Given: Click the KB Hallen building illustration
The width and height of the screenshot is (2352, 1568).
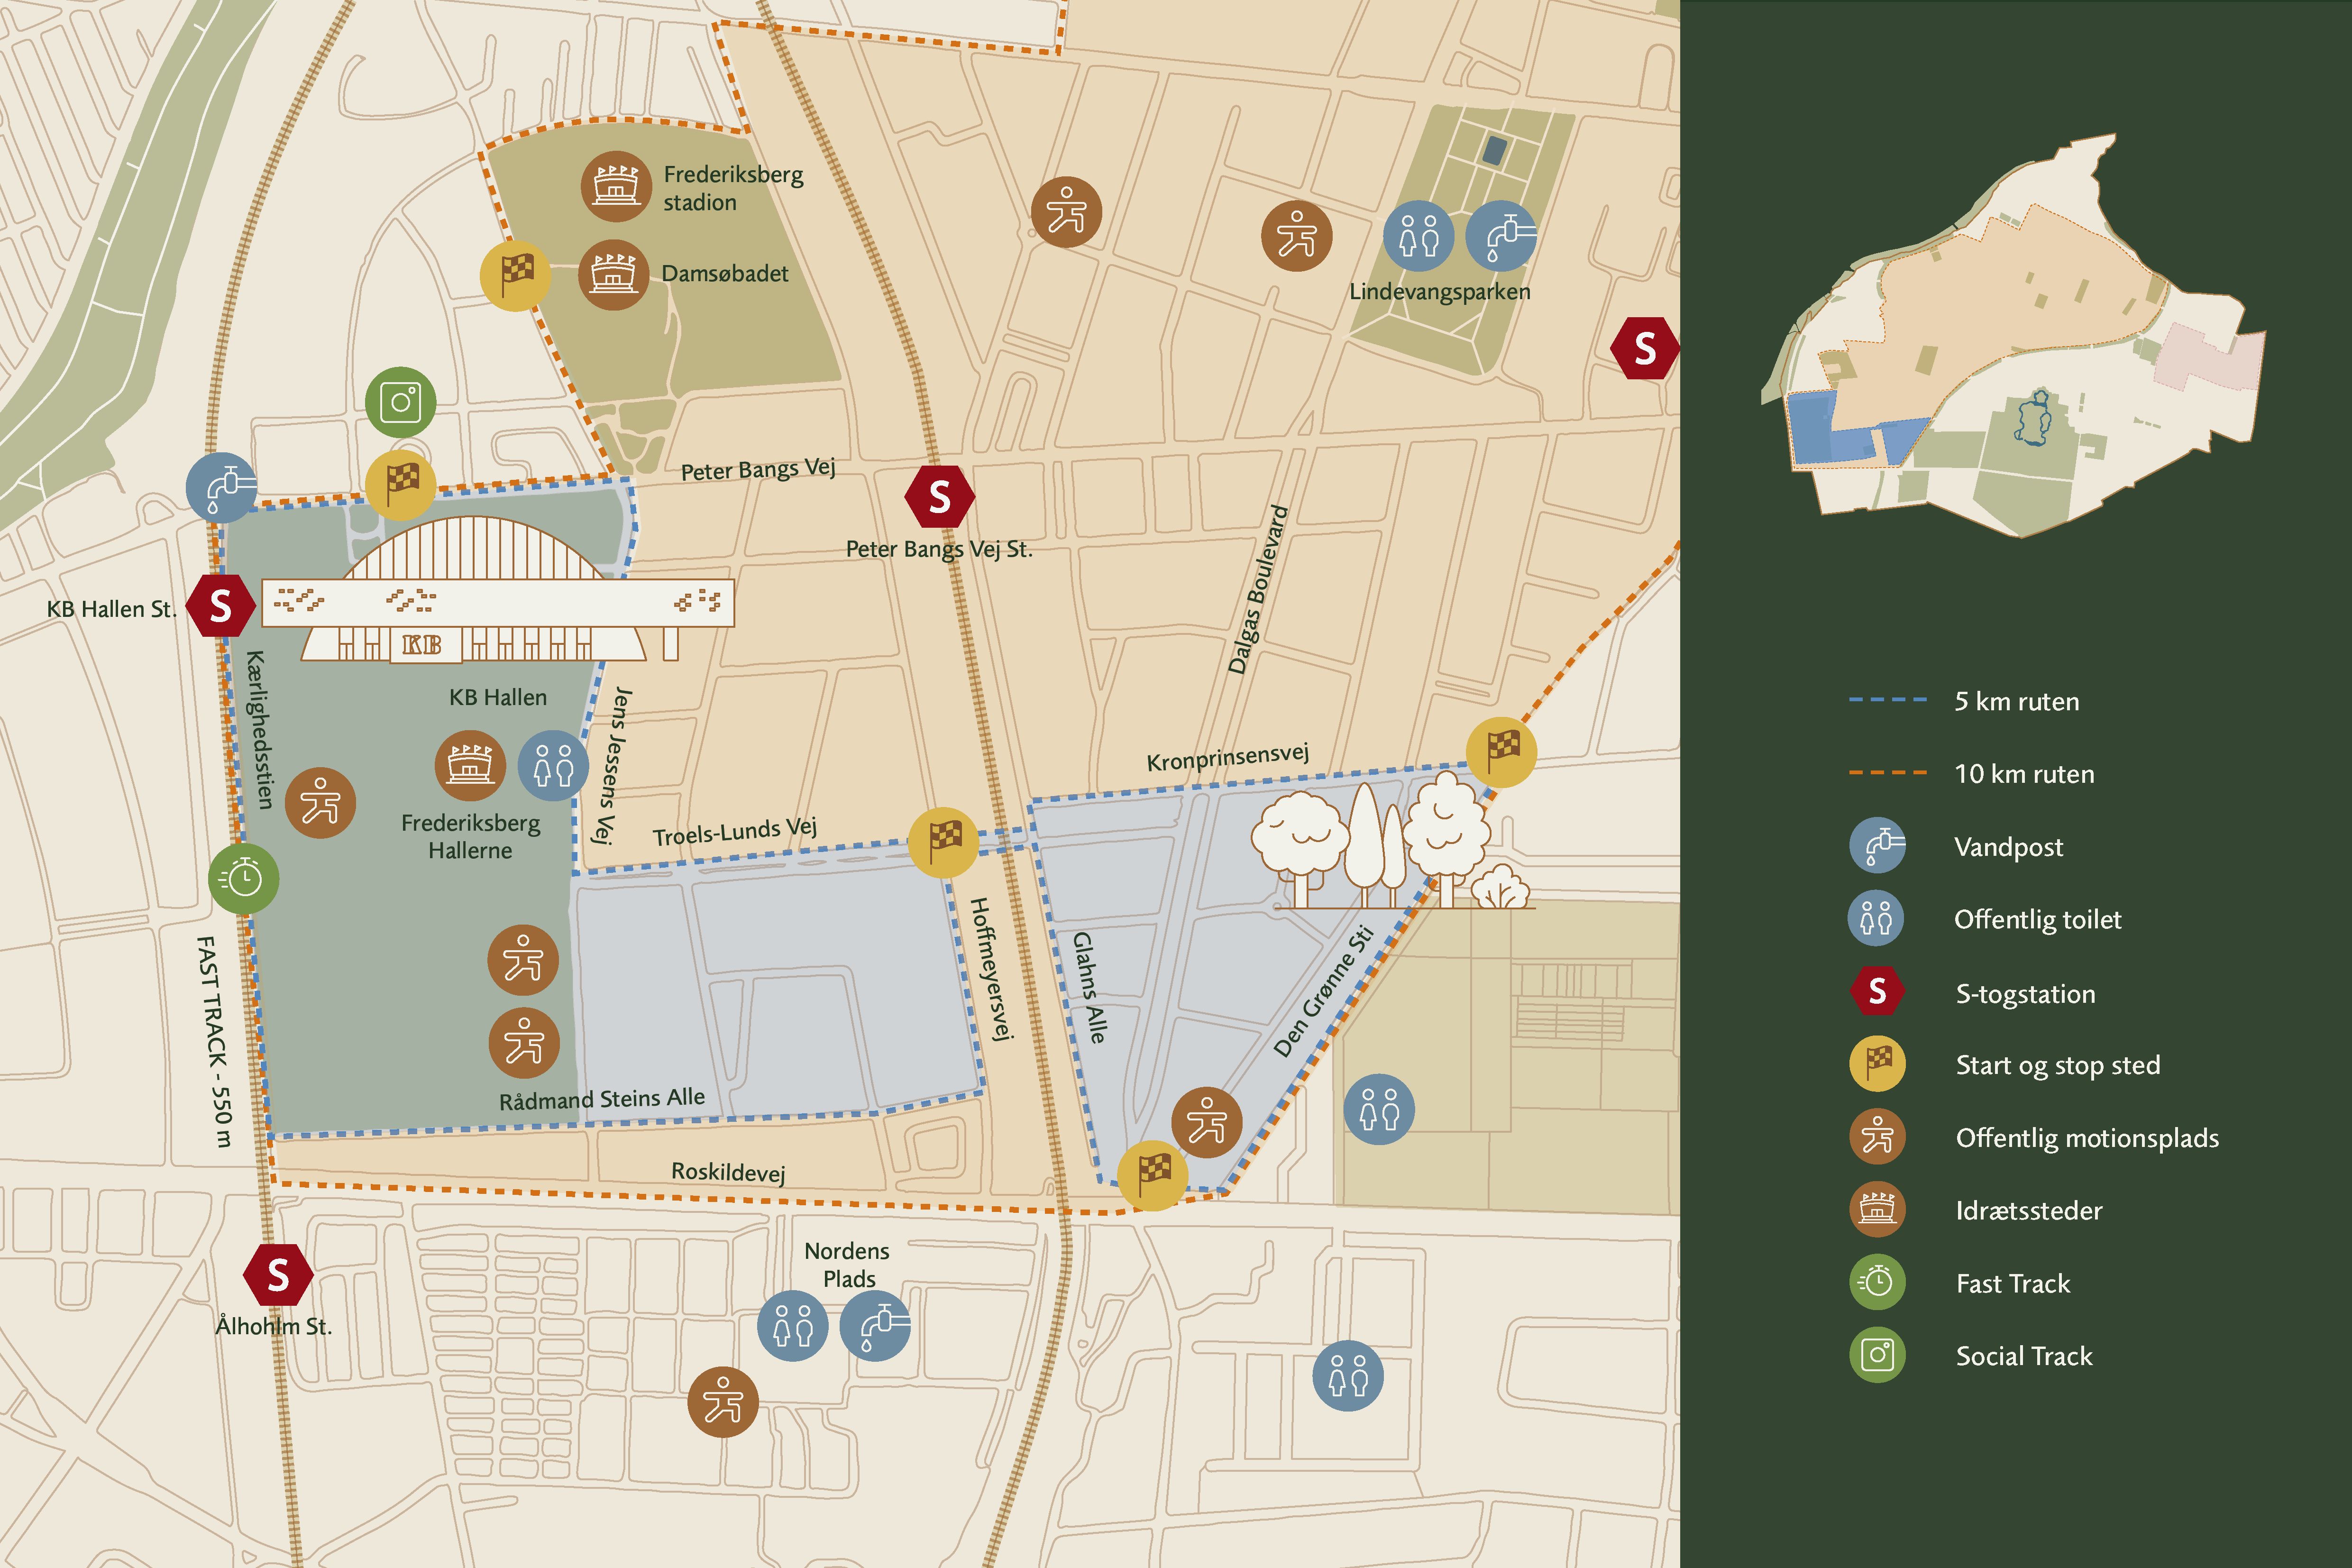Looking at the screenshot, I should click(498, 589).
